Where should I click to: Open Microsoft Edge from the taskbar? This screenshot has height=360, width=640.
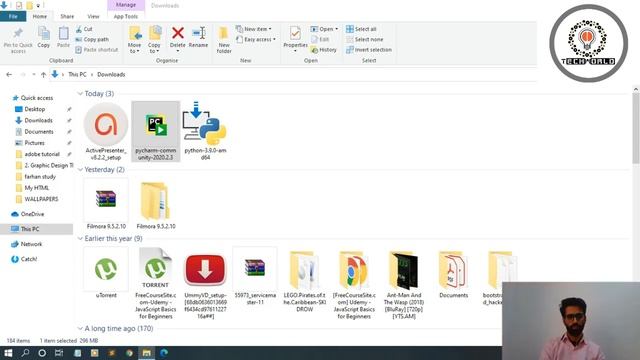[164, 353]
